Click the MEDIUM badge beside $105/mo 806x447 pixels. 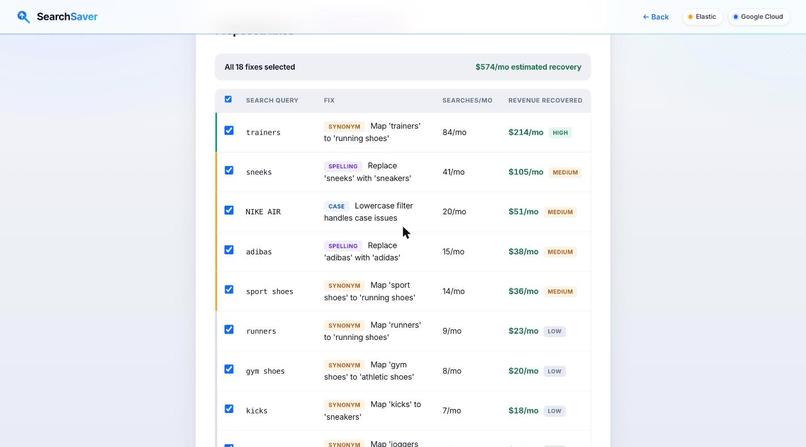tap(565, 172)
